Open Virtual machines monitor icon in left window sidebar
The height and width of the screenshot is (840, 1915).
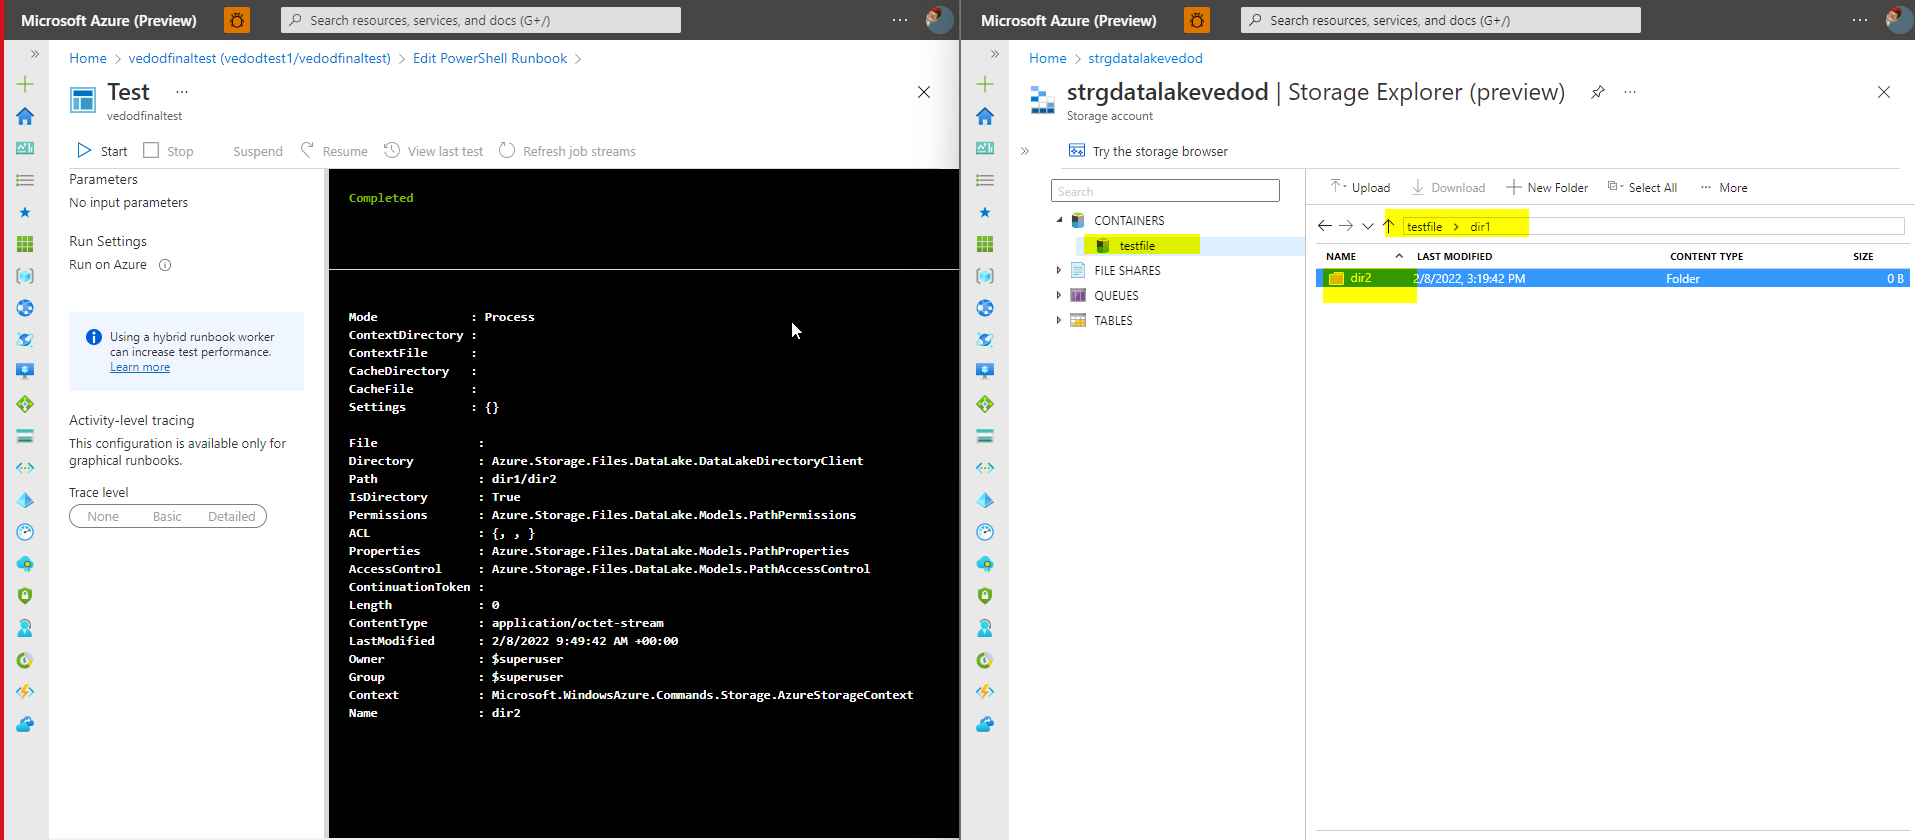[25, 372]
